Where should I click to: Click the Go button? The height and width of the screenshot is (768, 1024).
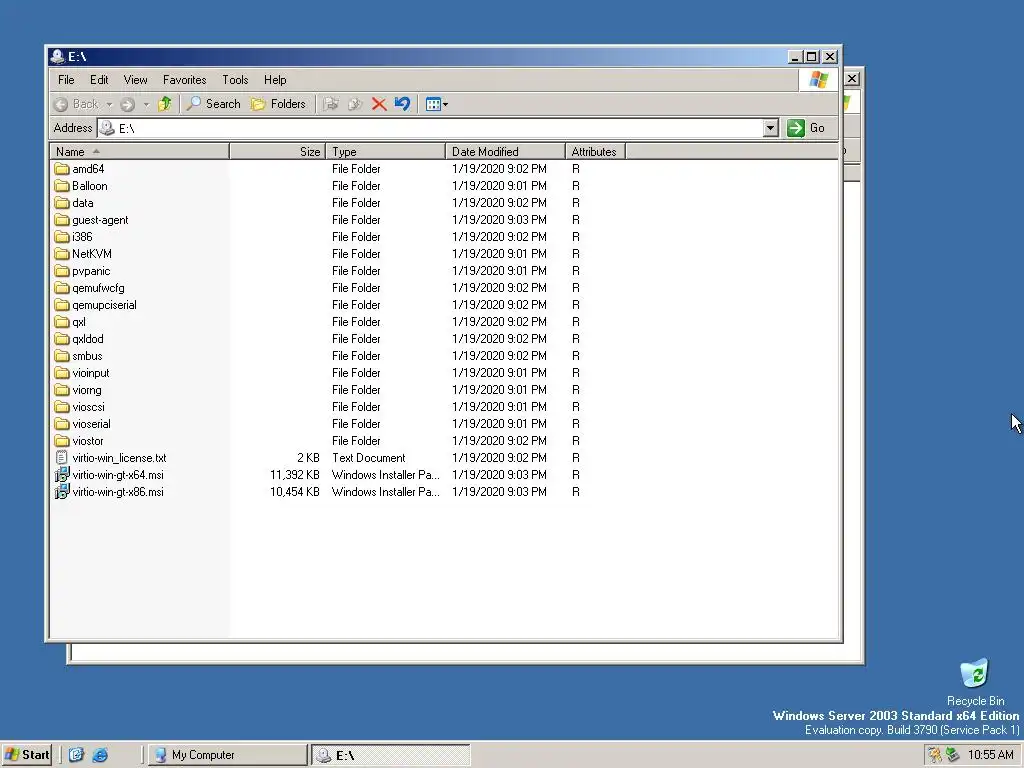coord(807,128)
